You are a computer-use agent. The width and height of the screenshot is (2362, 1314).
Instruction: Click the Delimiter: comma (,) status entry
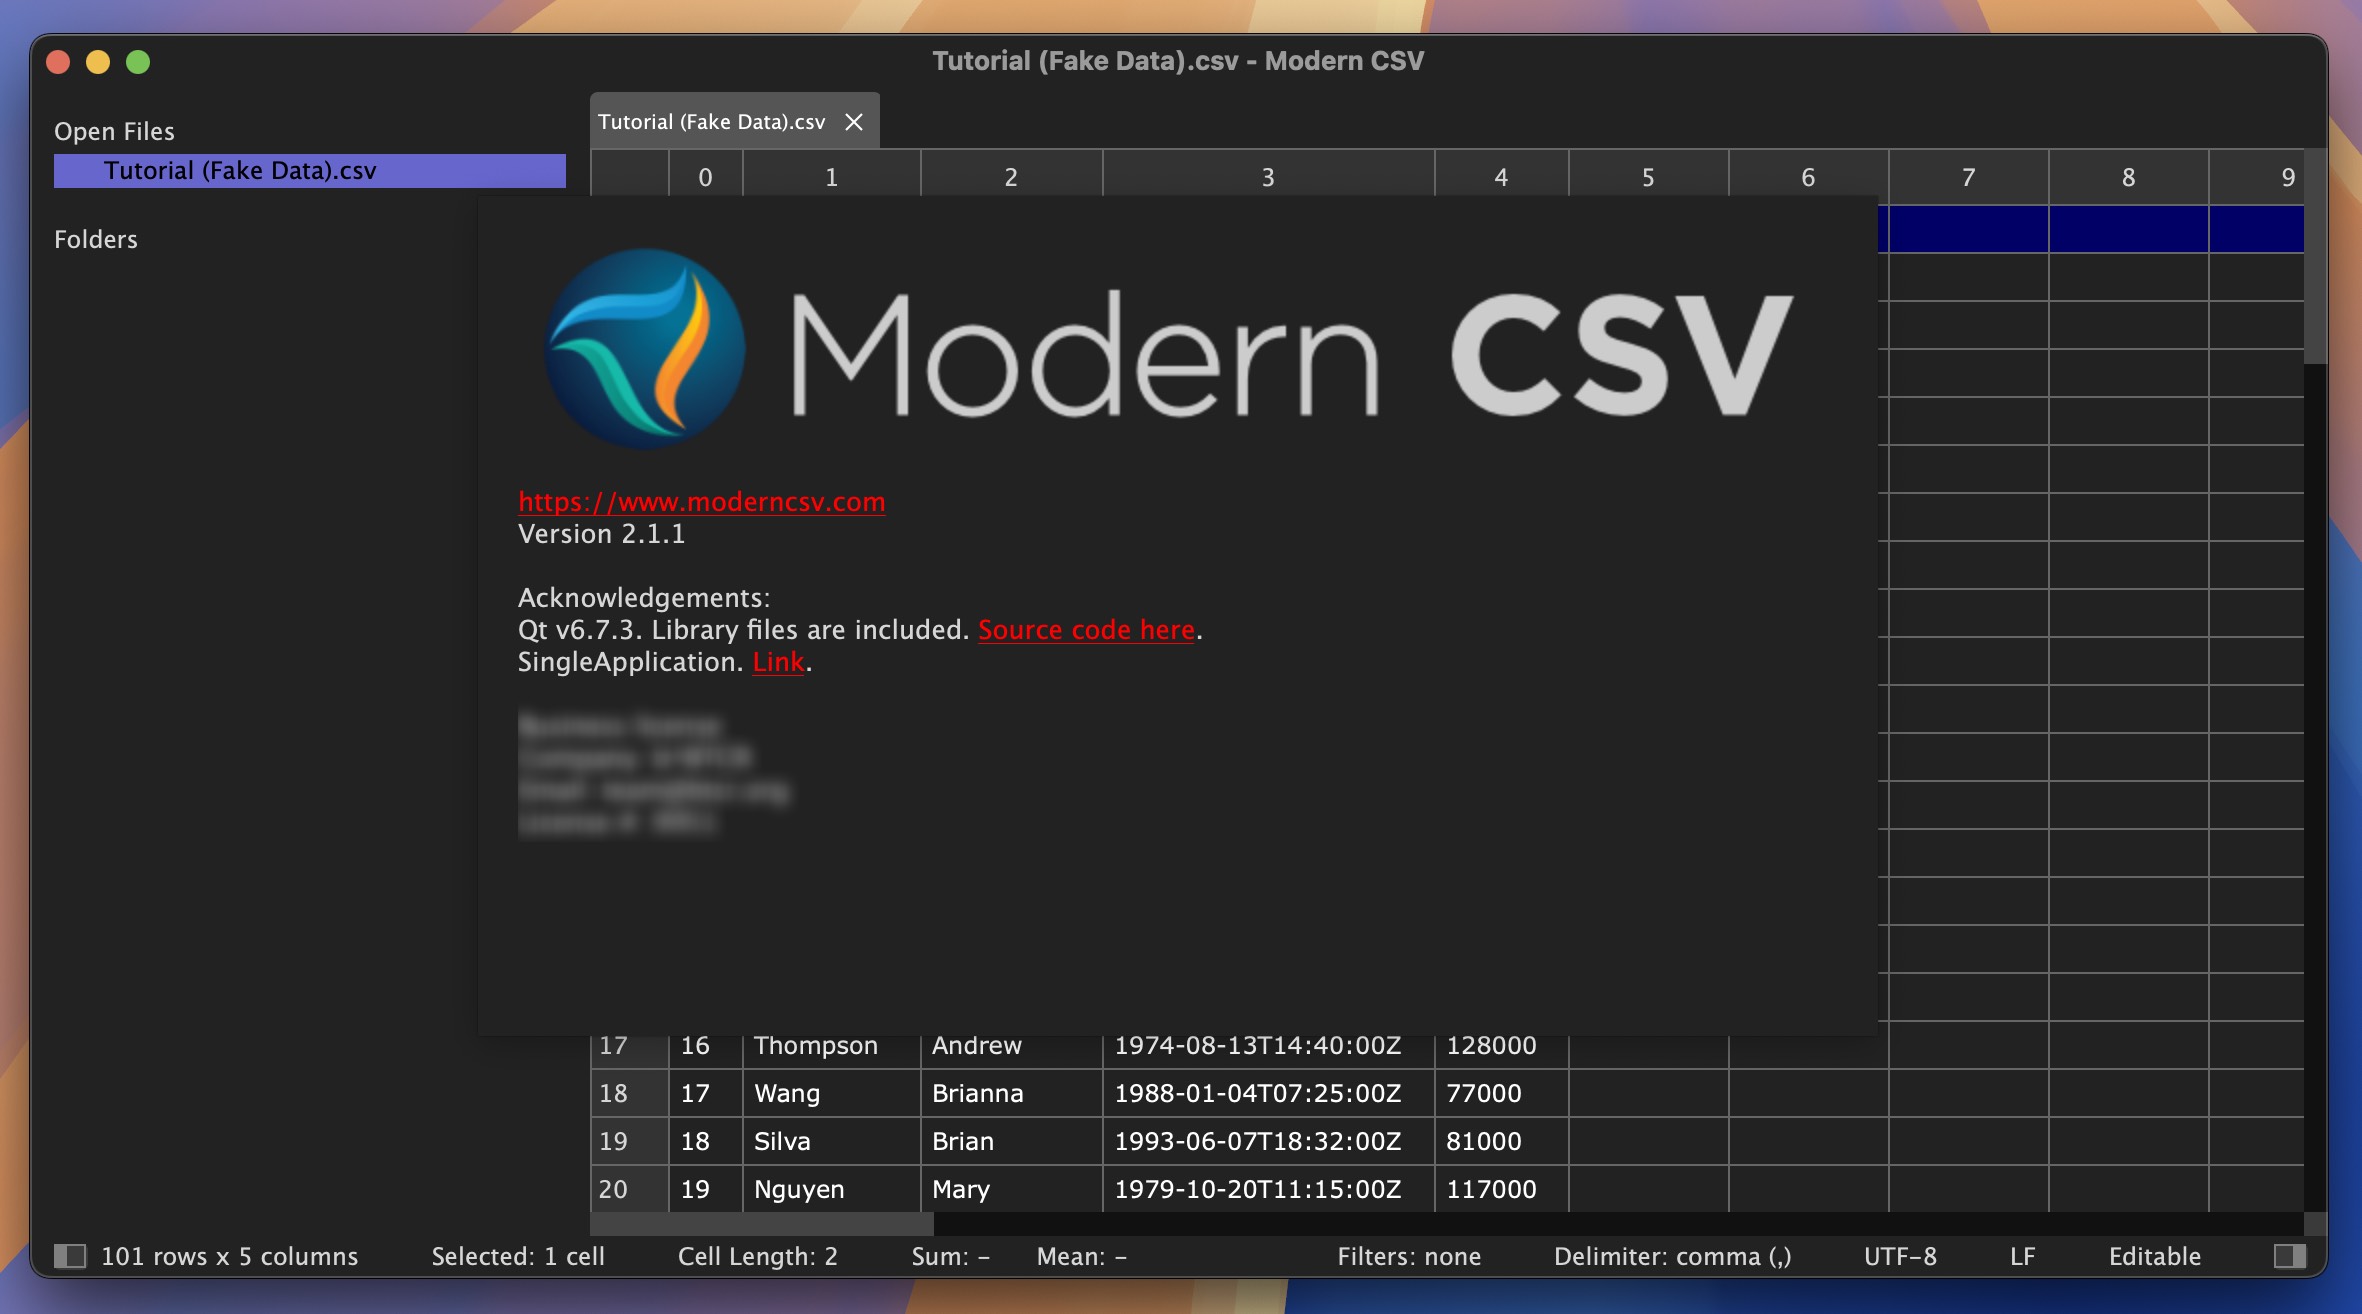1672,1256
